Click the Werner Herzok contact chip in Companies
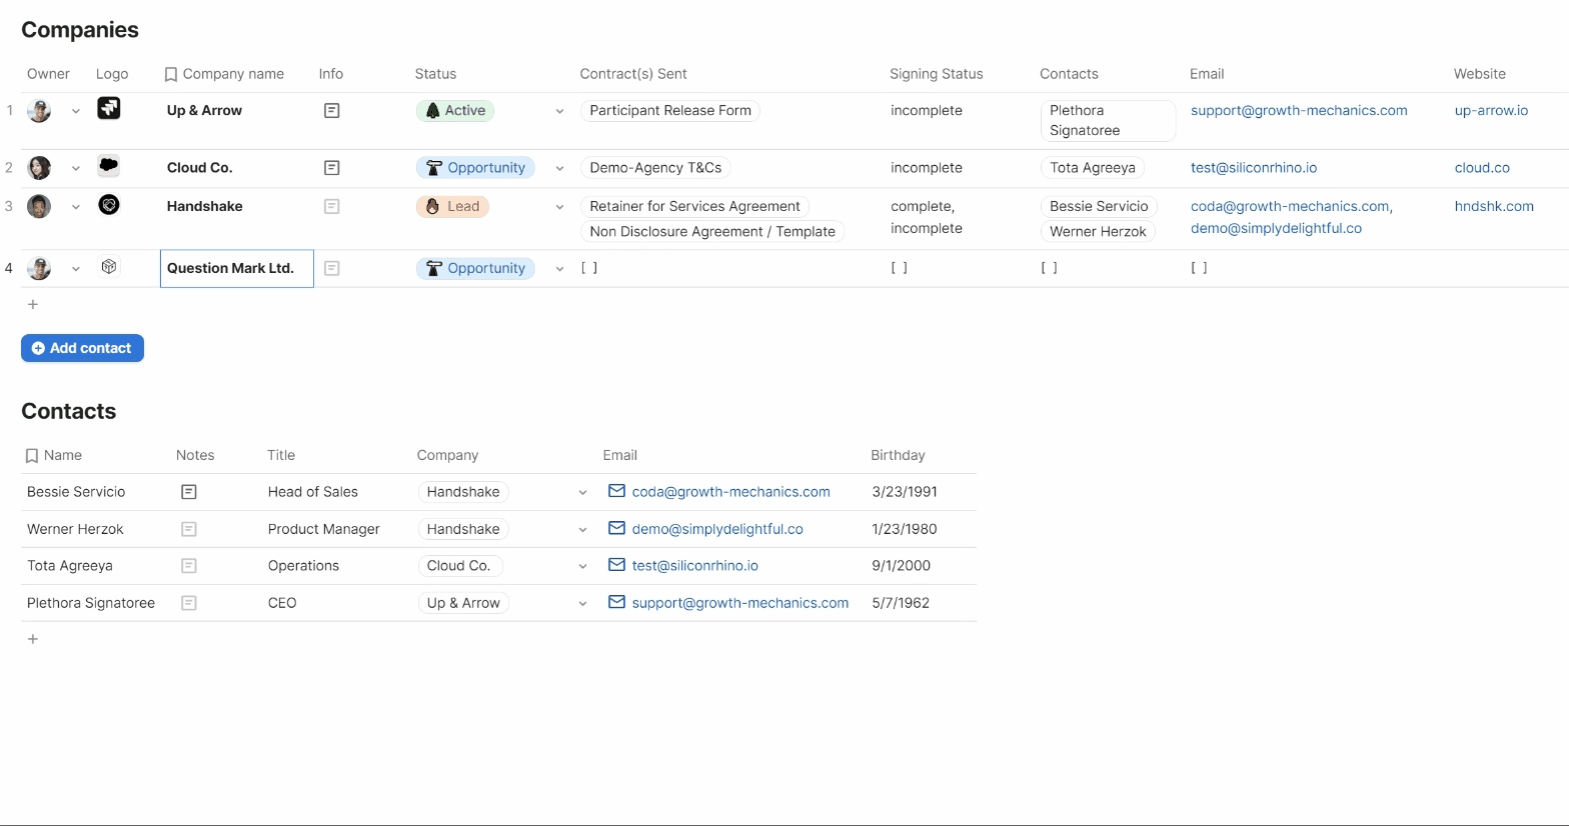This screenshot has height=826, width=1569. 1098,231
